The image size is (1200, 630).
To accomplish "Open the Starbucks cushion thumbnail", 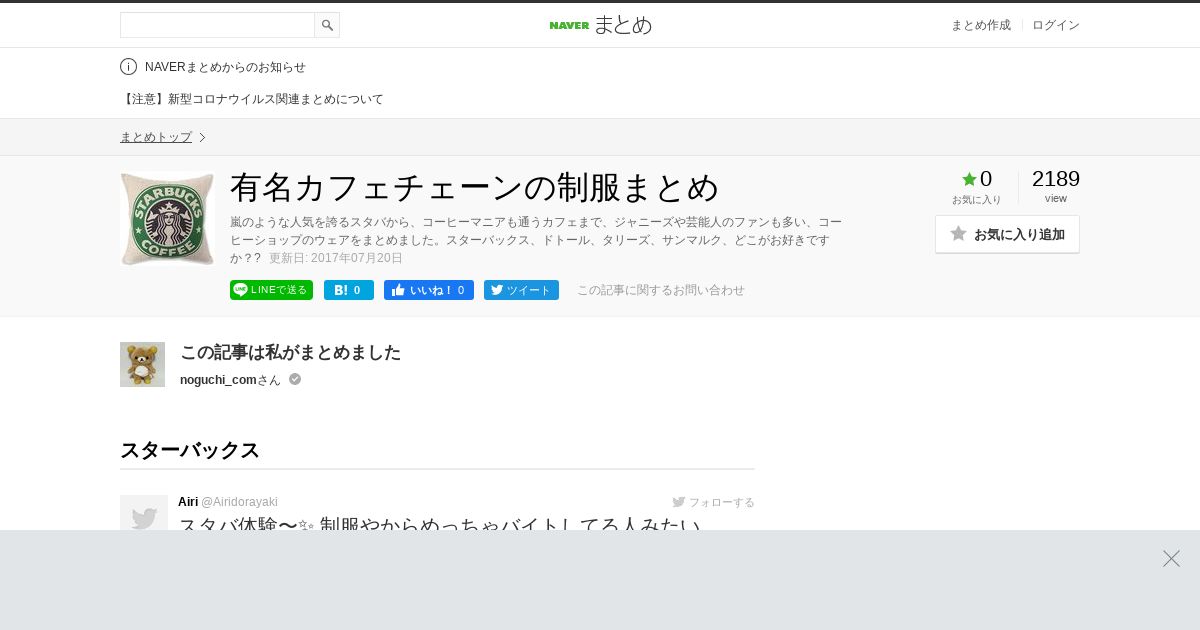I will tap(167, 219).
